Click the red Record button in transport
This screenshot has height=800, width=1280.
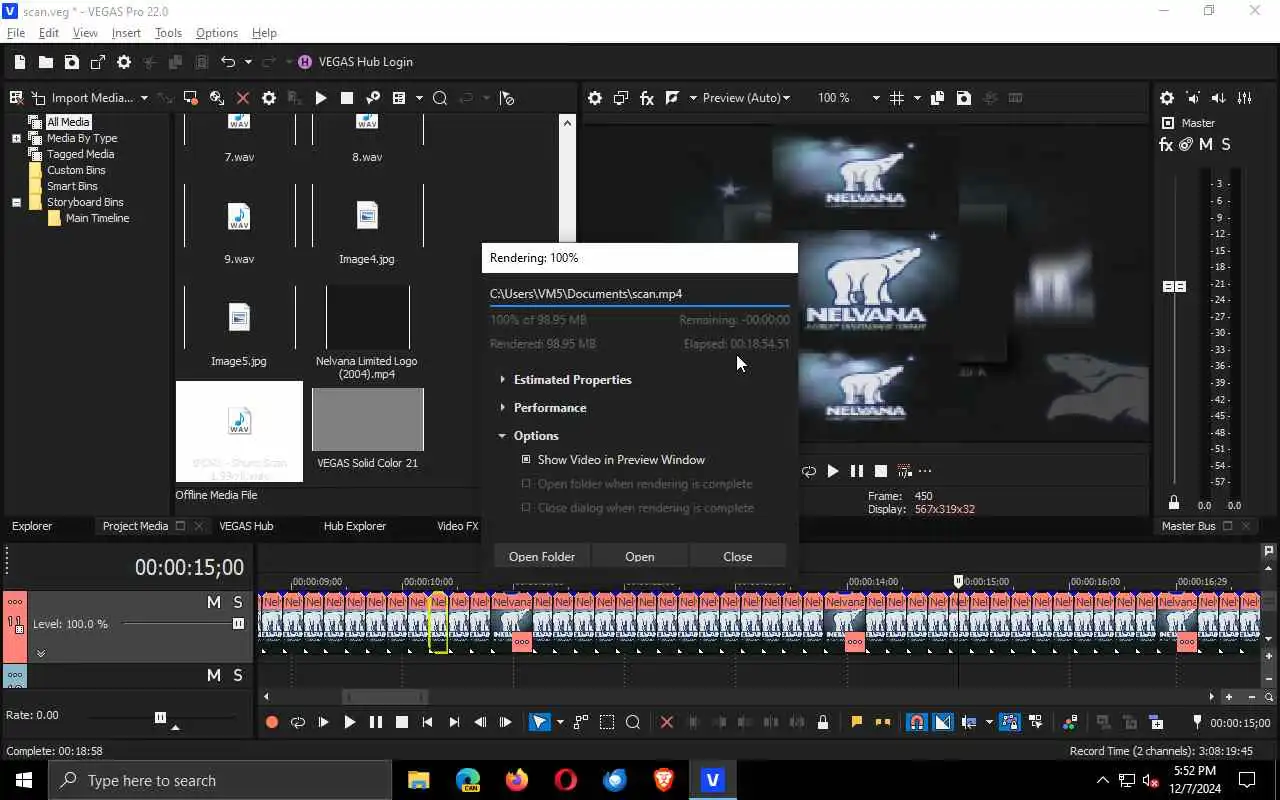tap(272, 722)
